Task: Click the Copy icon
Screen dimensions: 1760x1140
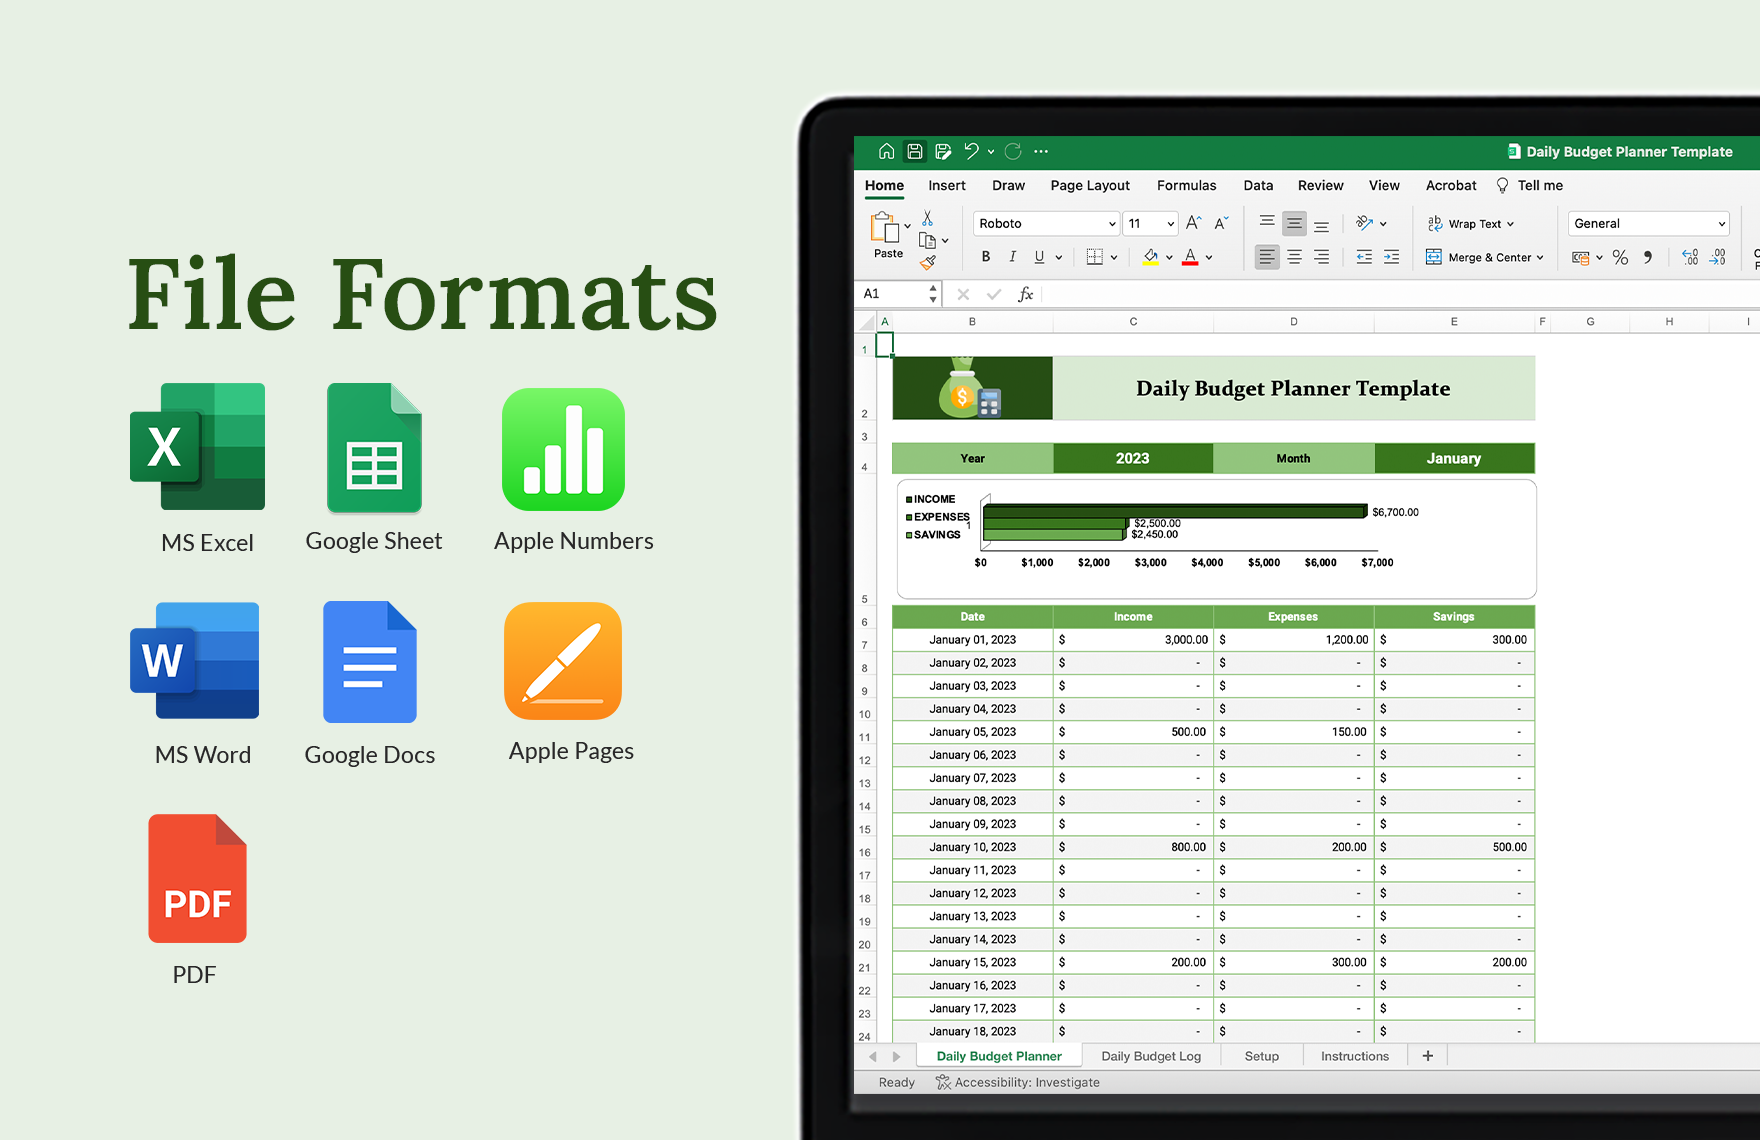Action: click(x=928, y=240)
